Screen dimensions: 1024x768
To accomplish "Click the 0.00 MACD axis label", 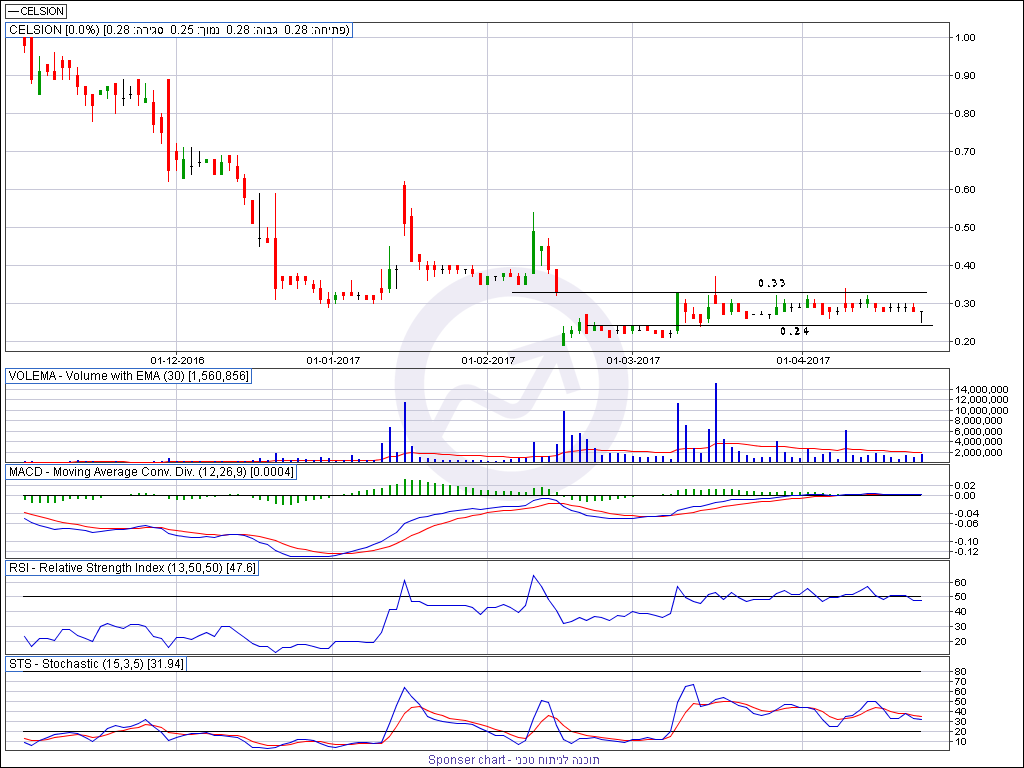I will [965, 496].
